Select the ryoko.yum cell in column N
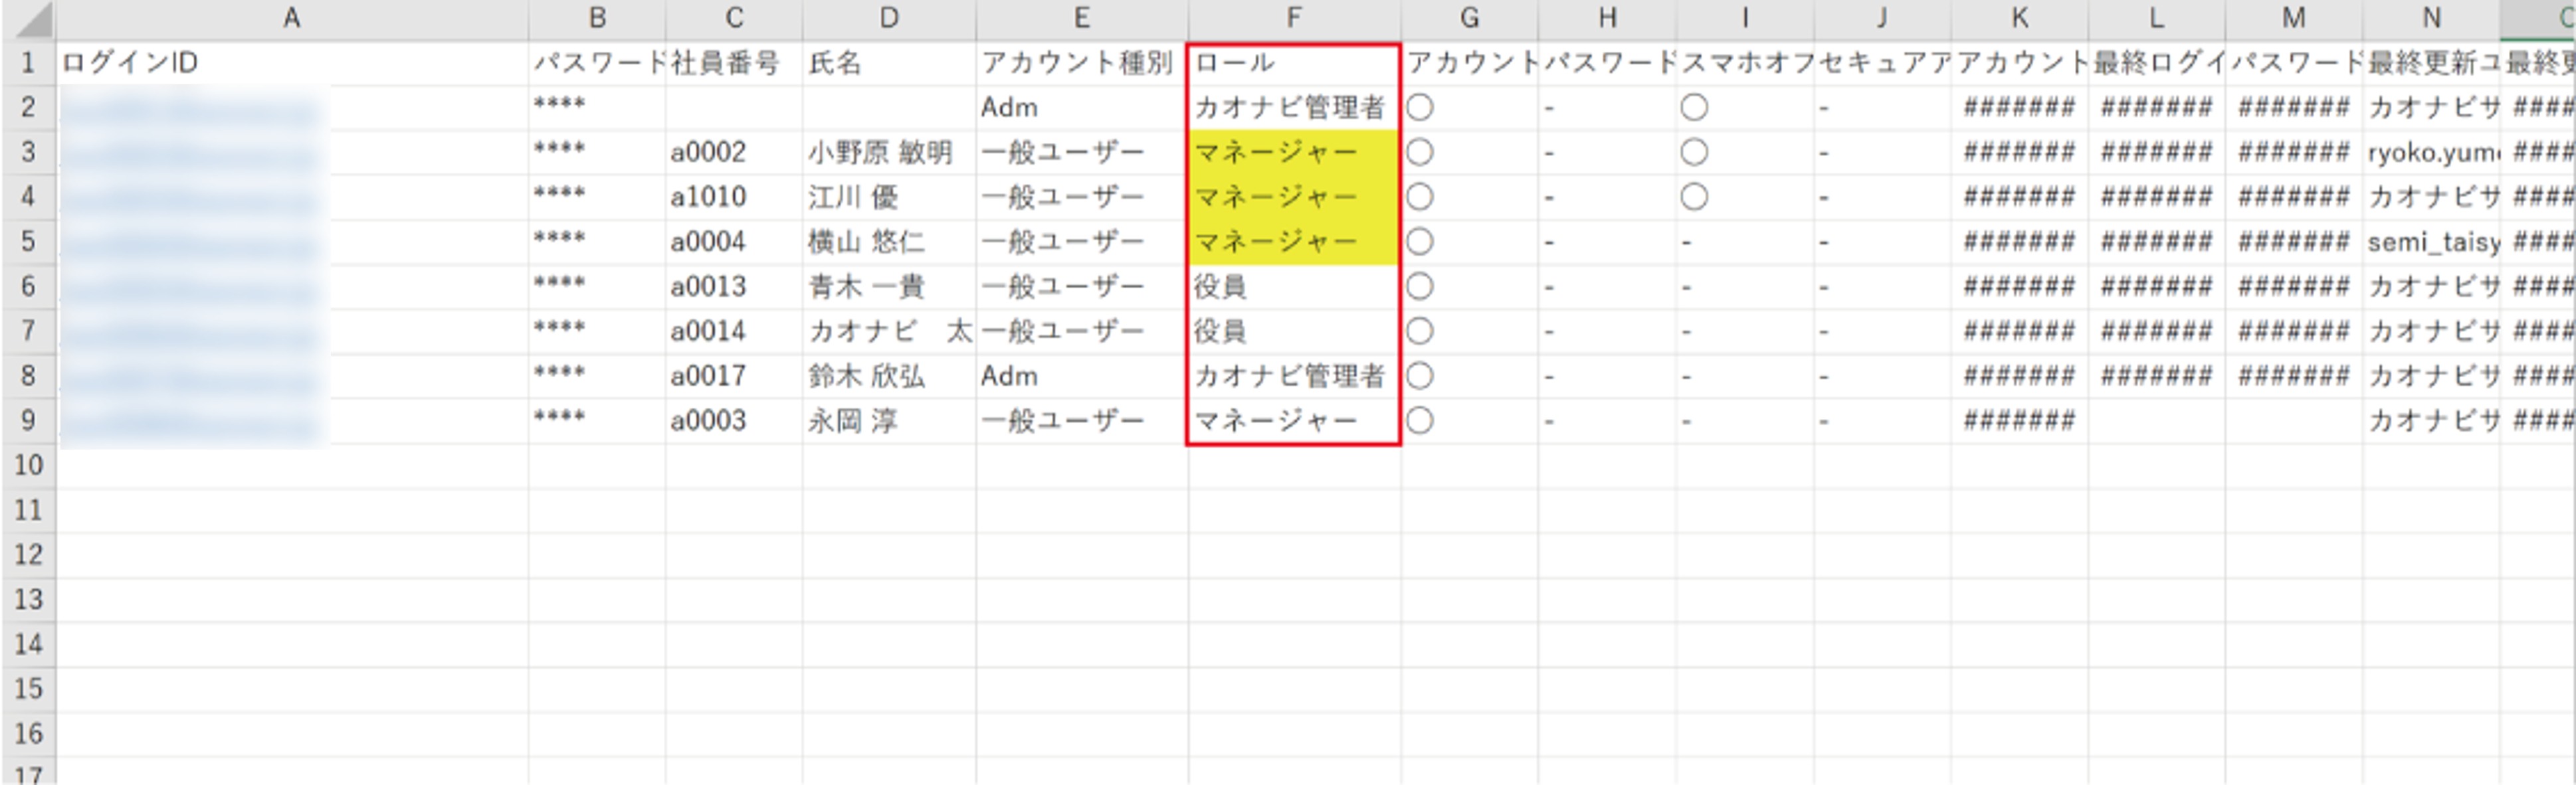Viewport: 2576px width, 785px height. click(x=2430, y=152)
